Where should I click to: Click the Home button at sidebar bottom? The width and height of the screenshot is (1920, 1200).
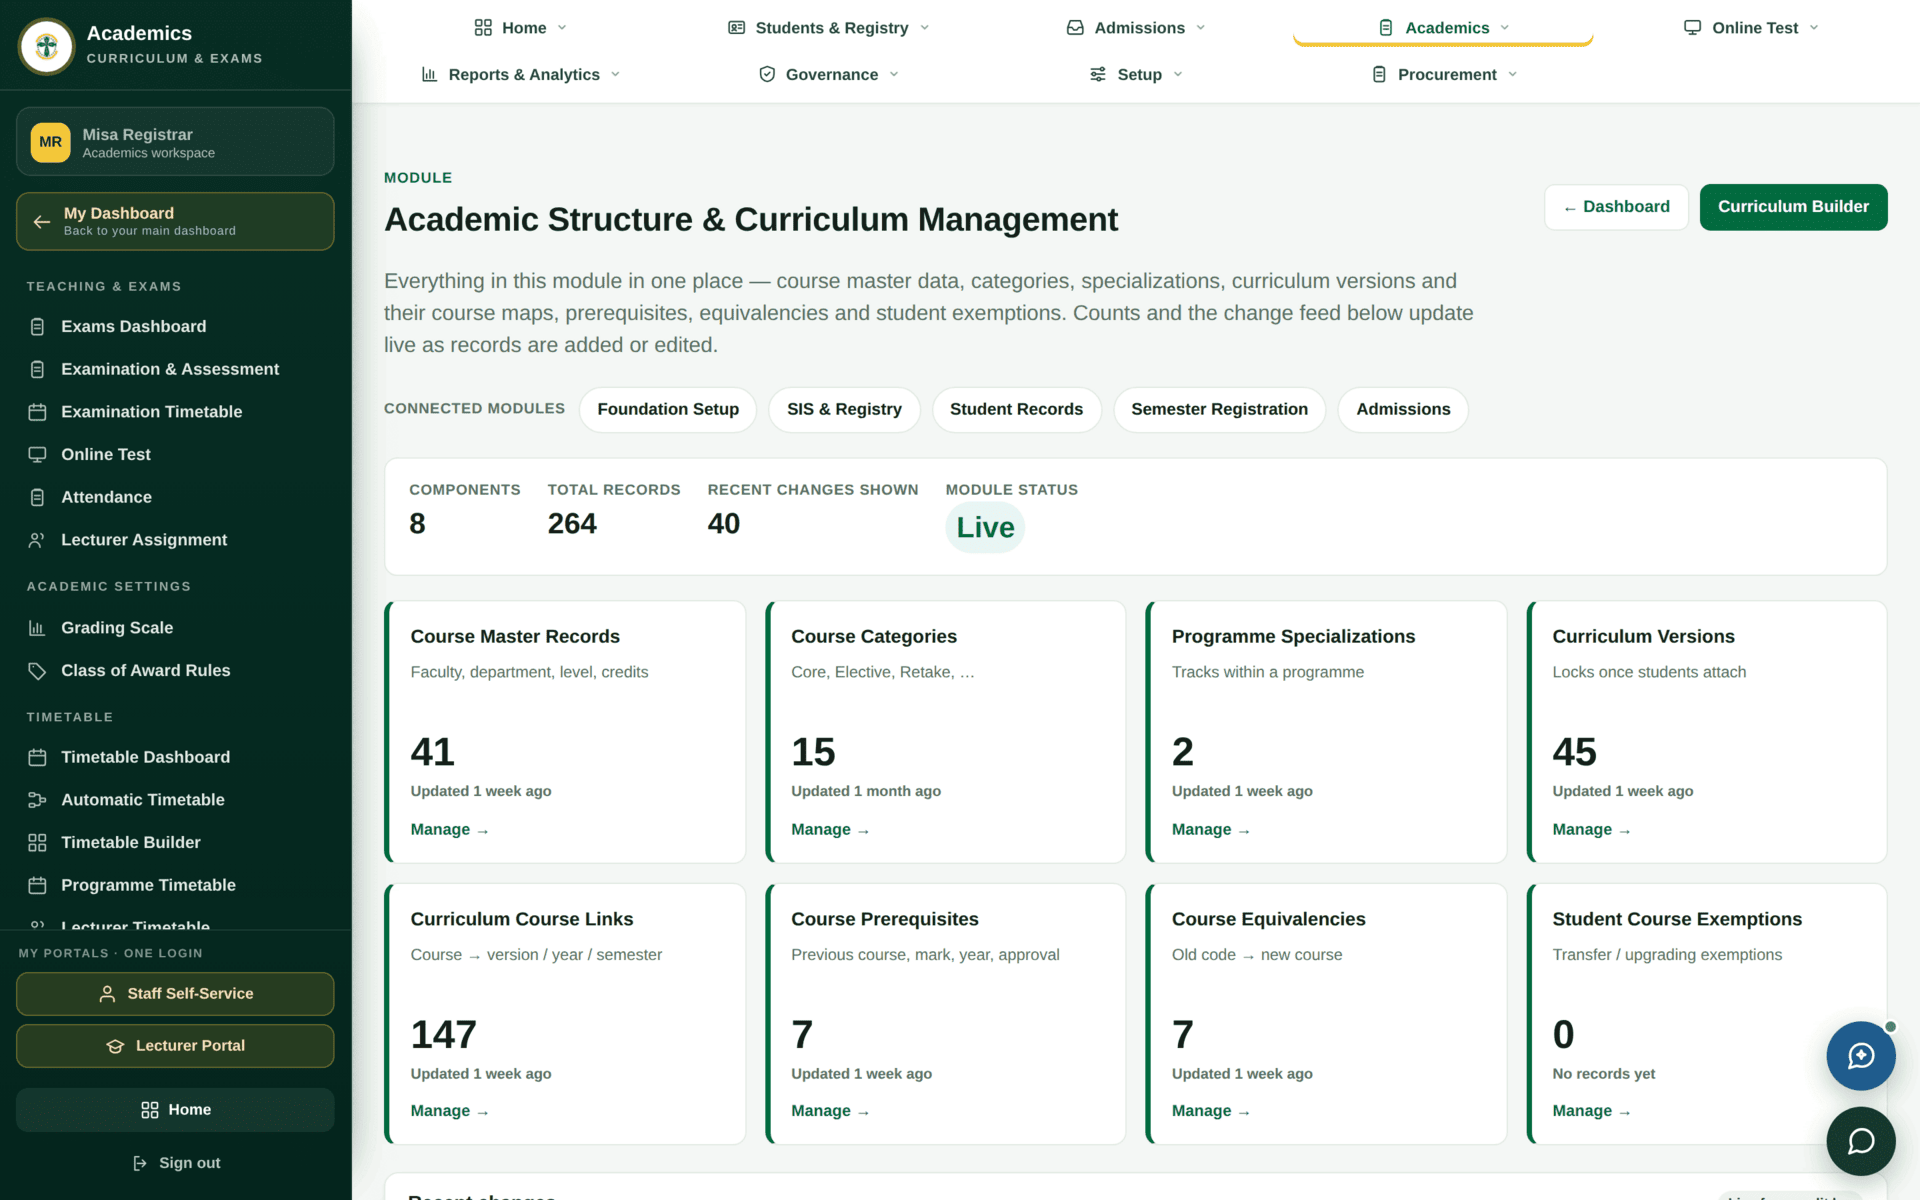tap(175, 1110)
